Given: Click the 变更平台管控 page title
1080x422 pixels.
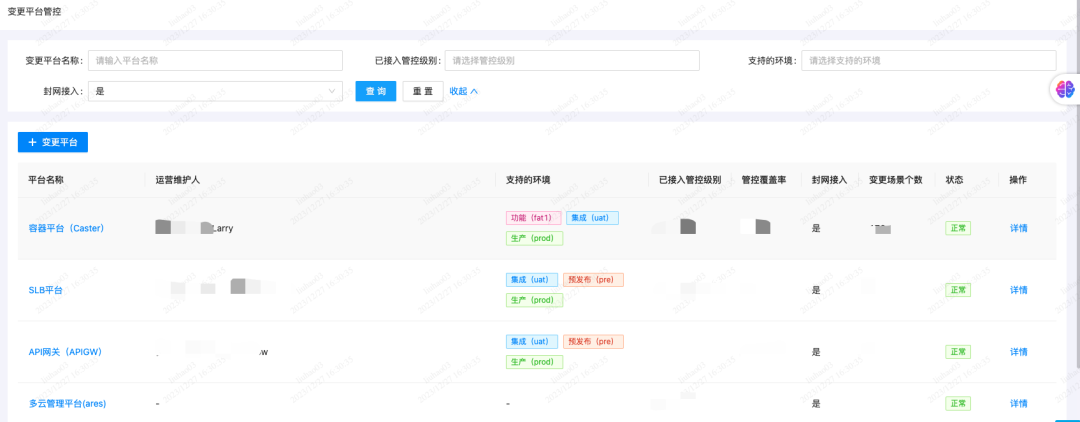Looking at the screenshot, I should click(x=34, y=12).
